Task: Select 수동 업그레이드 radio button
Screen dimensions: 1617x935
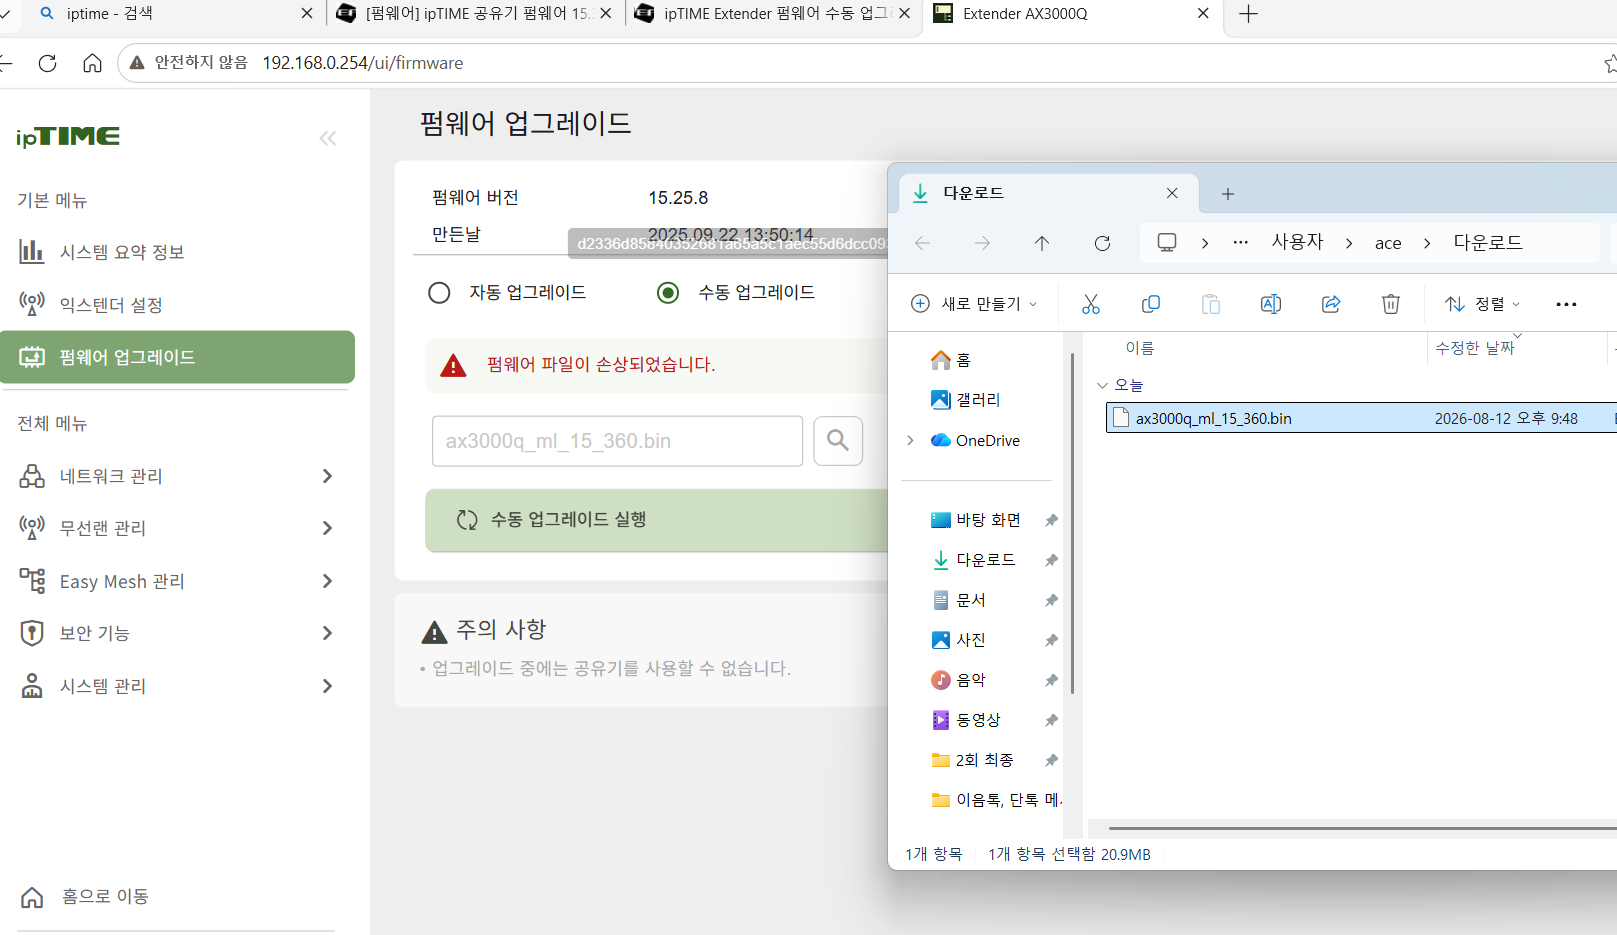Action: click(668, 293)
